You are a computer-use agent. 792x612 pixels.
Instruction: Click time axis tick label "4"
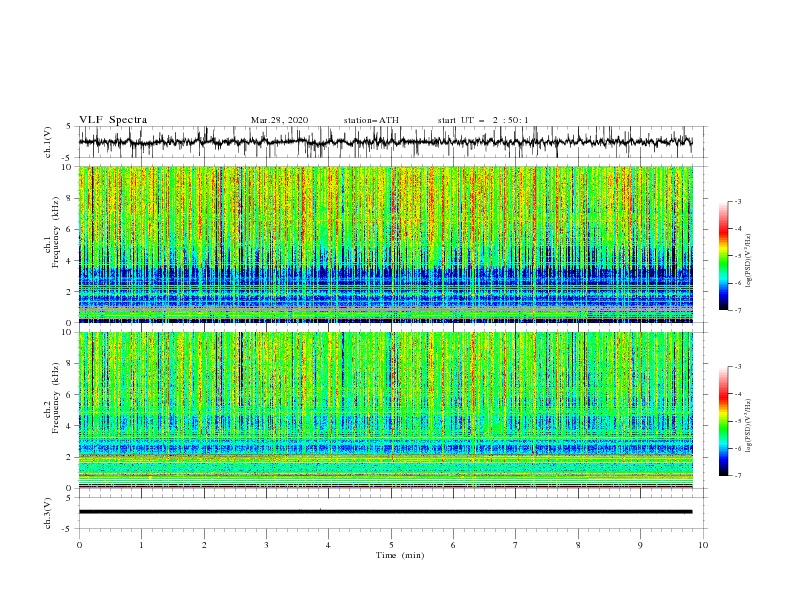click(328, 545)
